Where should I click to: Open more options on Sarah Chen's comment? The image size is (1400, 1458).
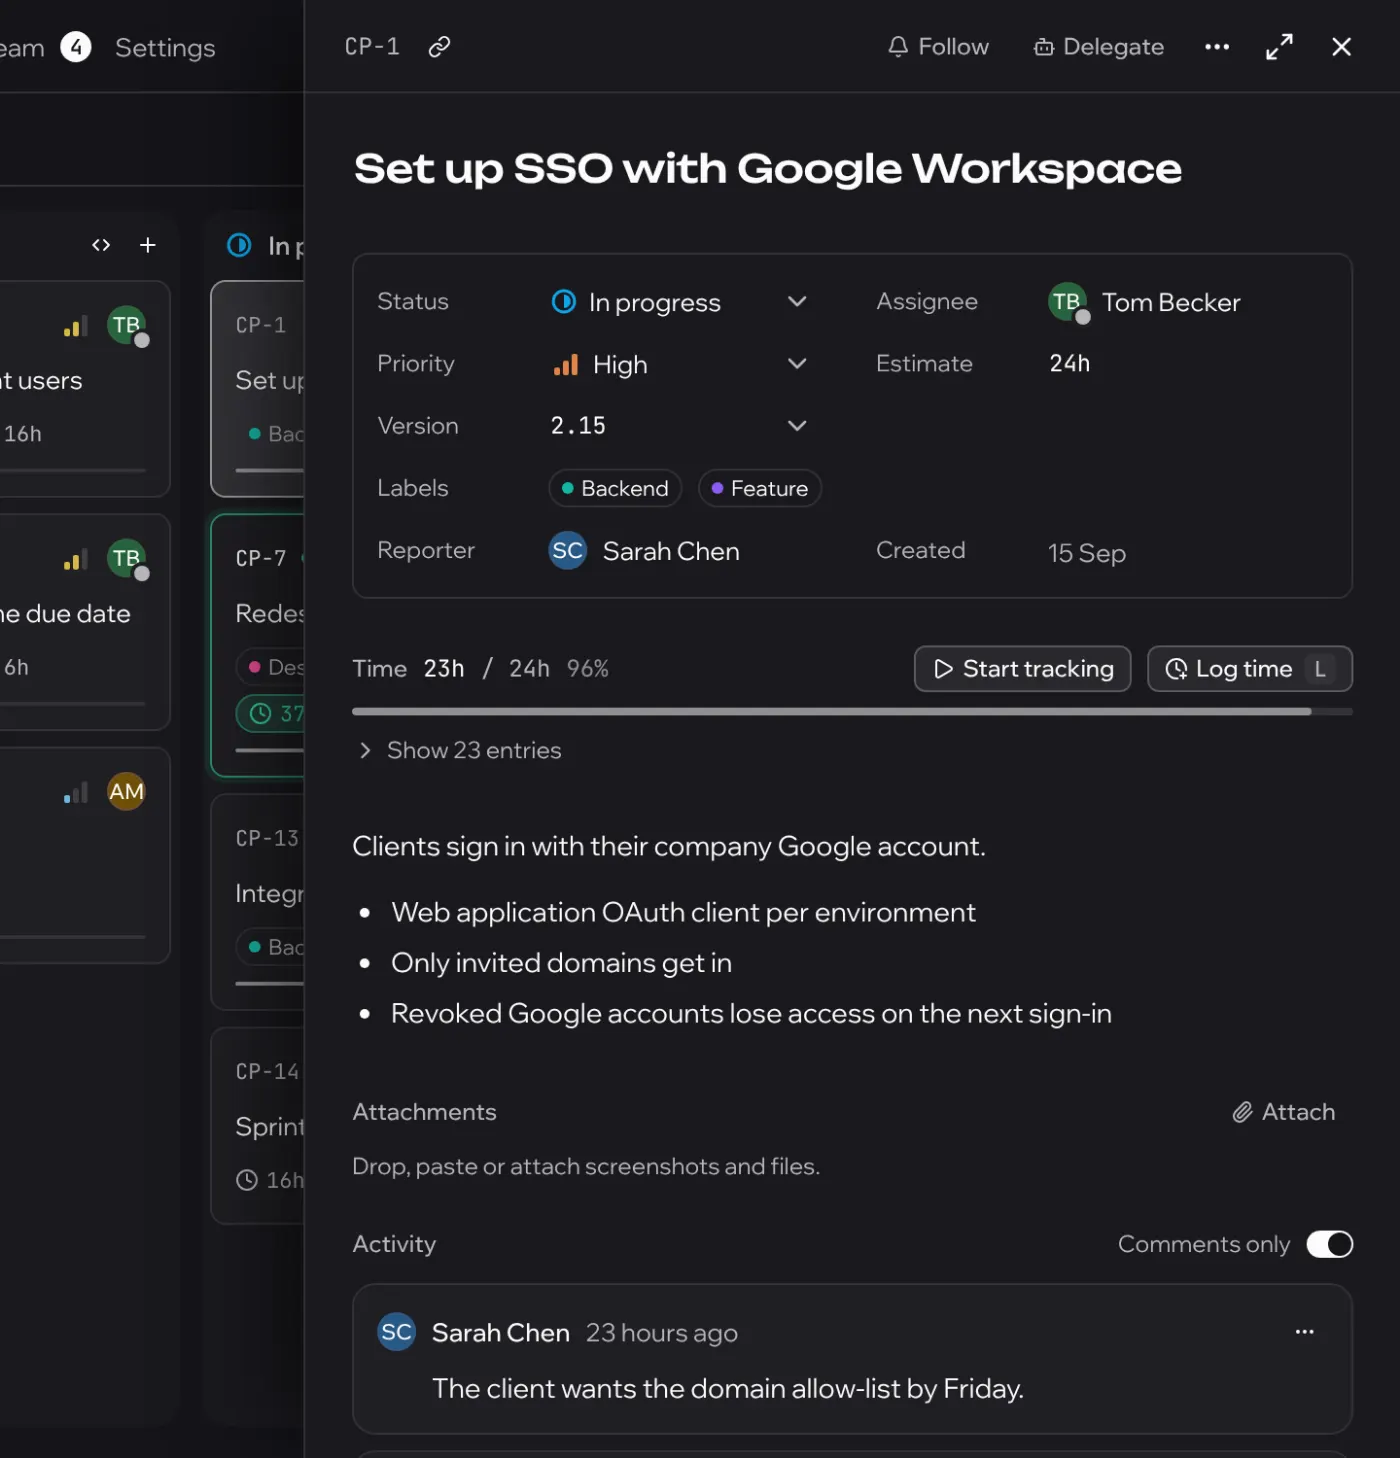click(1304, 1332)
